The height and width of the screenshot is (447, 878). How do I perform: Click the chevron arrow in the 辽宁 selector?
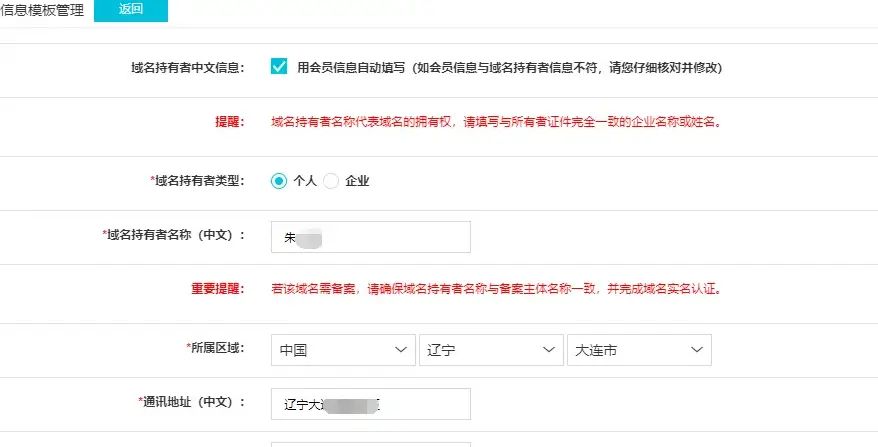point(547,350)
